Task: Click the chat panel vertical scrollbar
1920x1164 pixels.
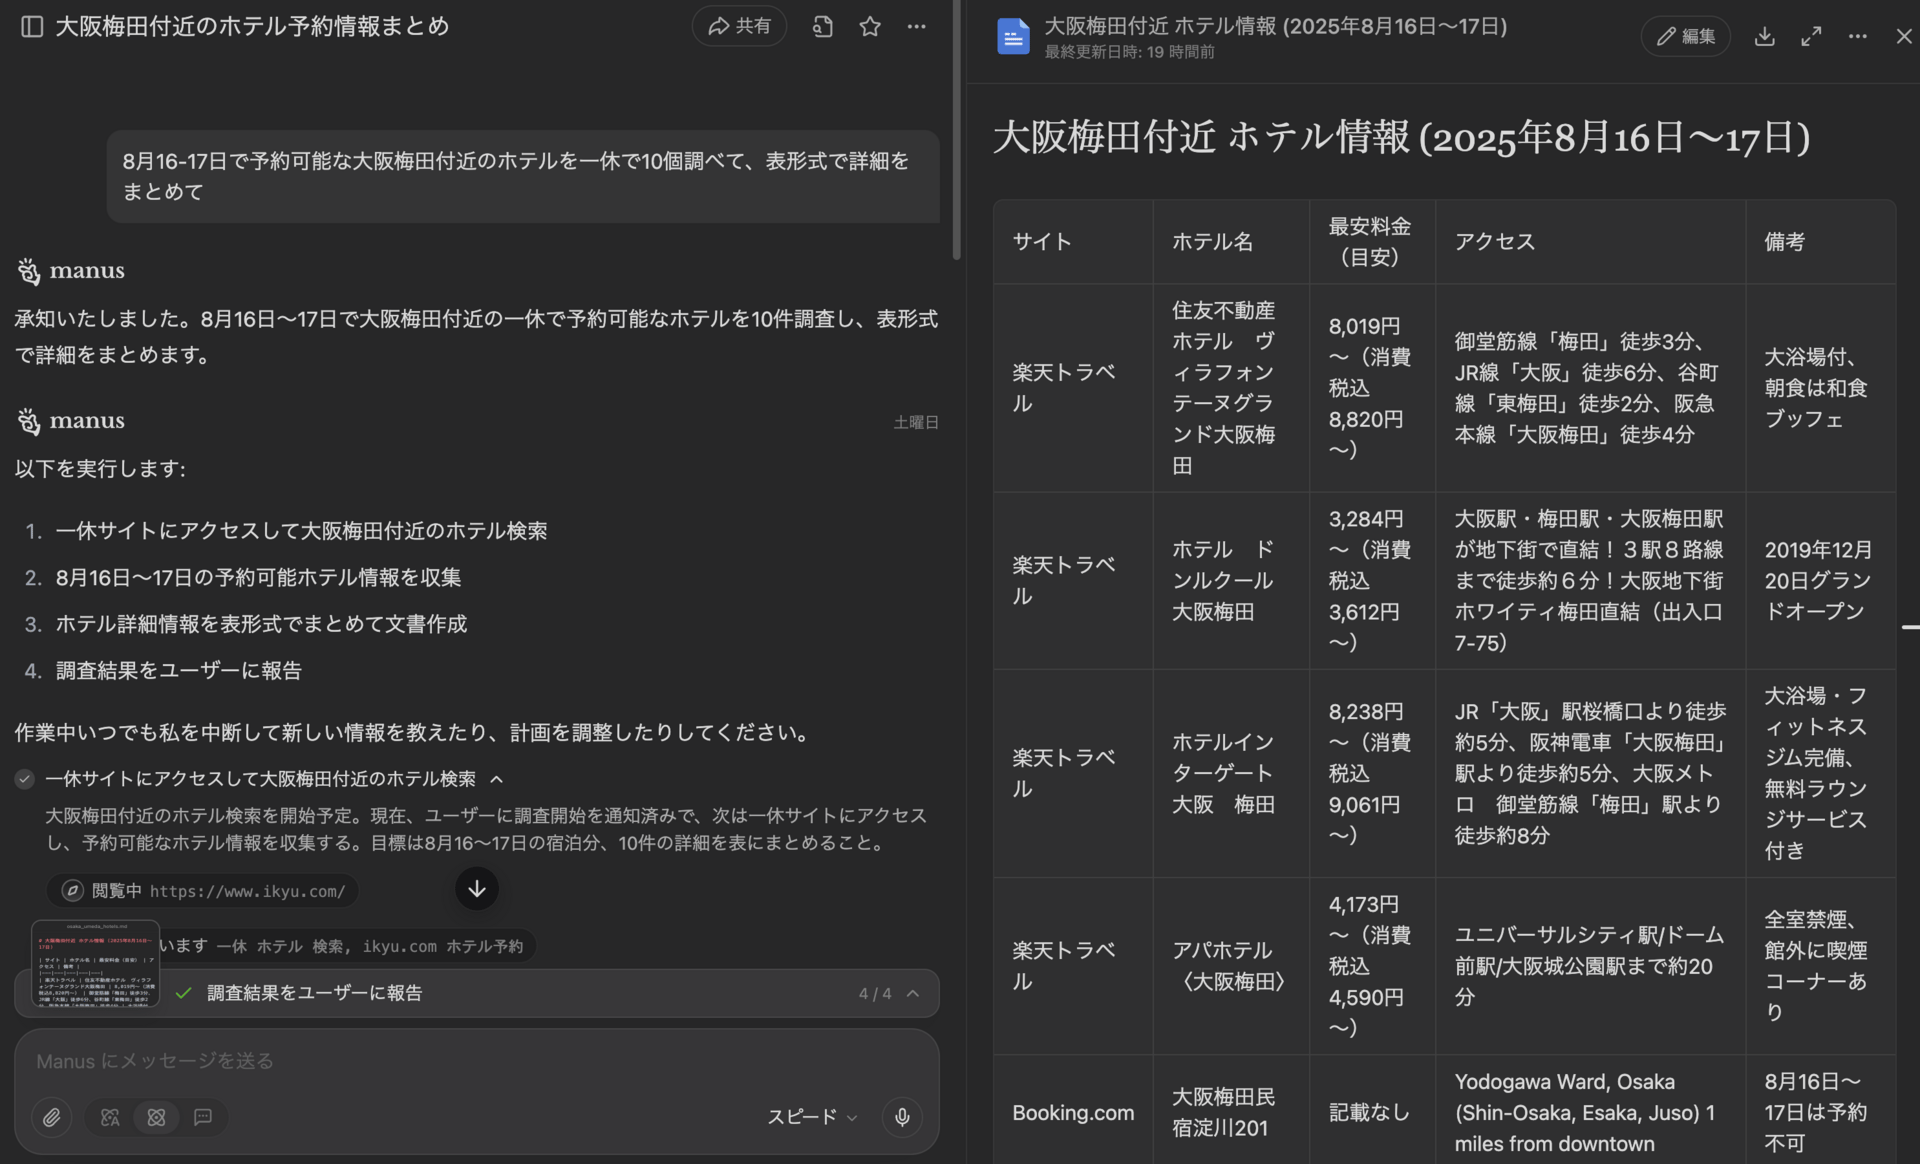Action: coord(956,130)
